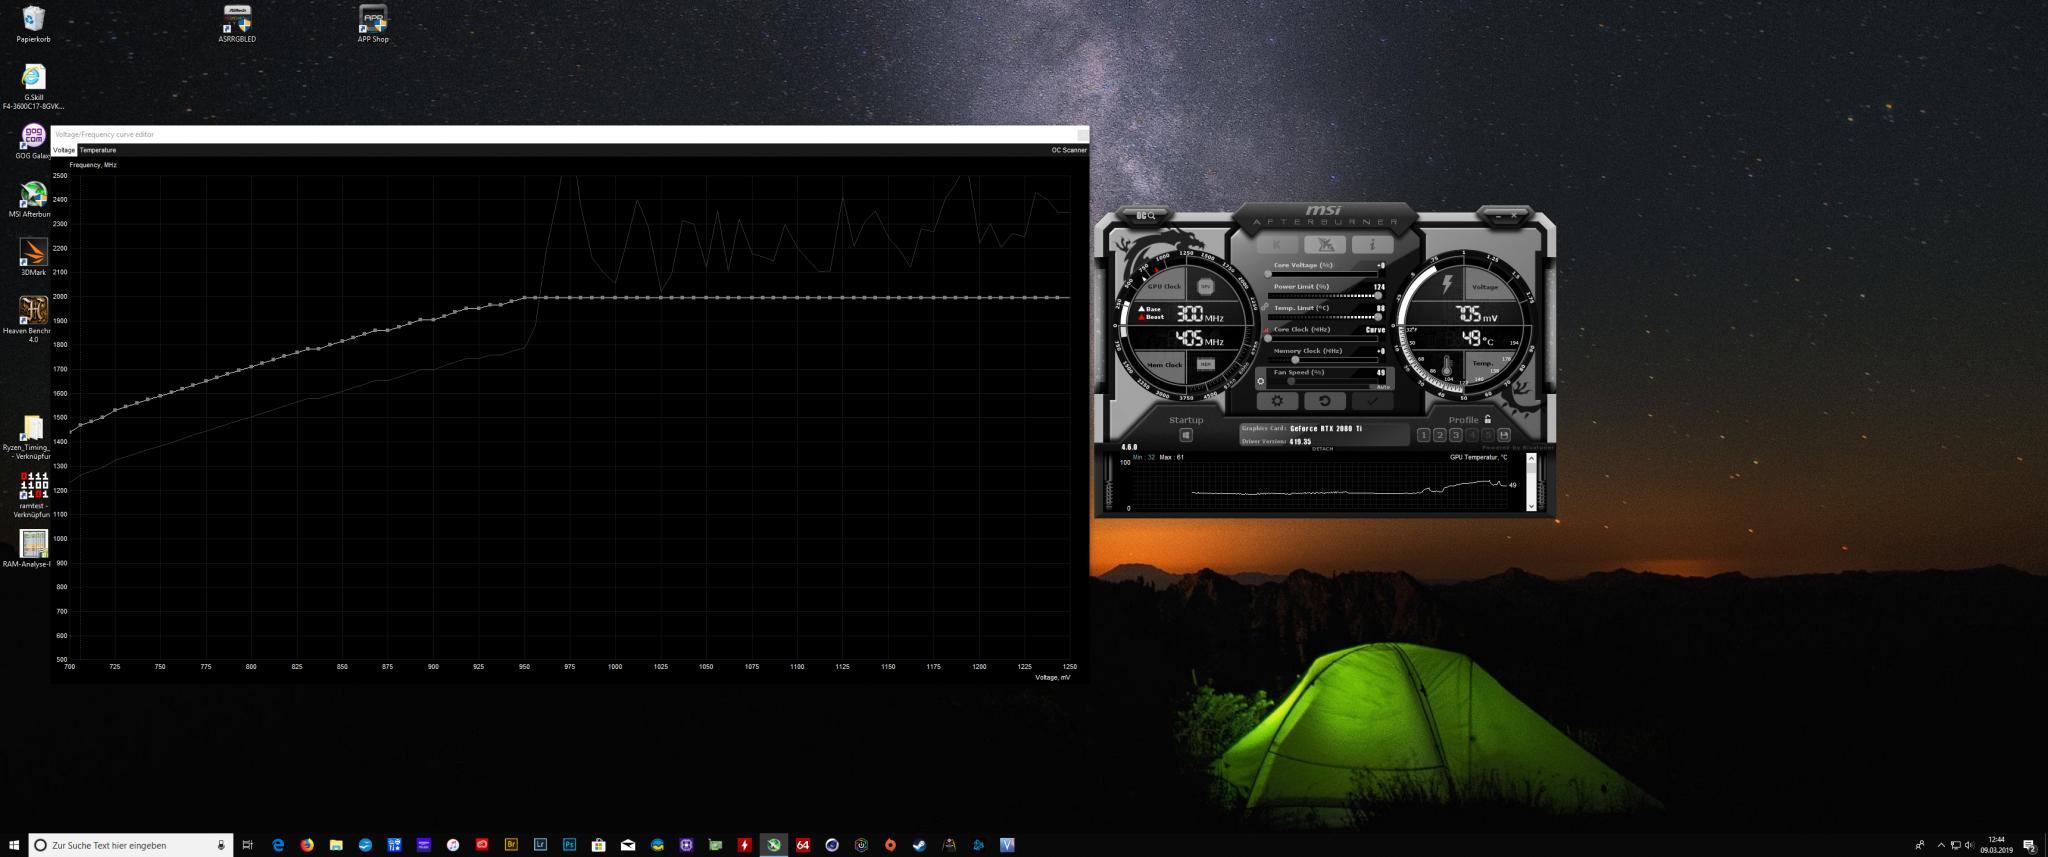Toggle the fan speed Auto button
This screenshot has height=857, width=2048.
pos(1383,387)
